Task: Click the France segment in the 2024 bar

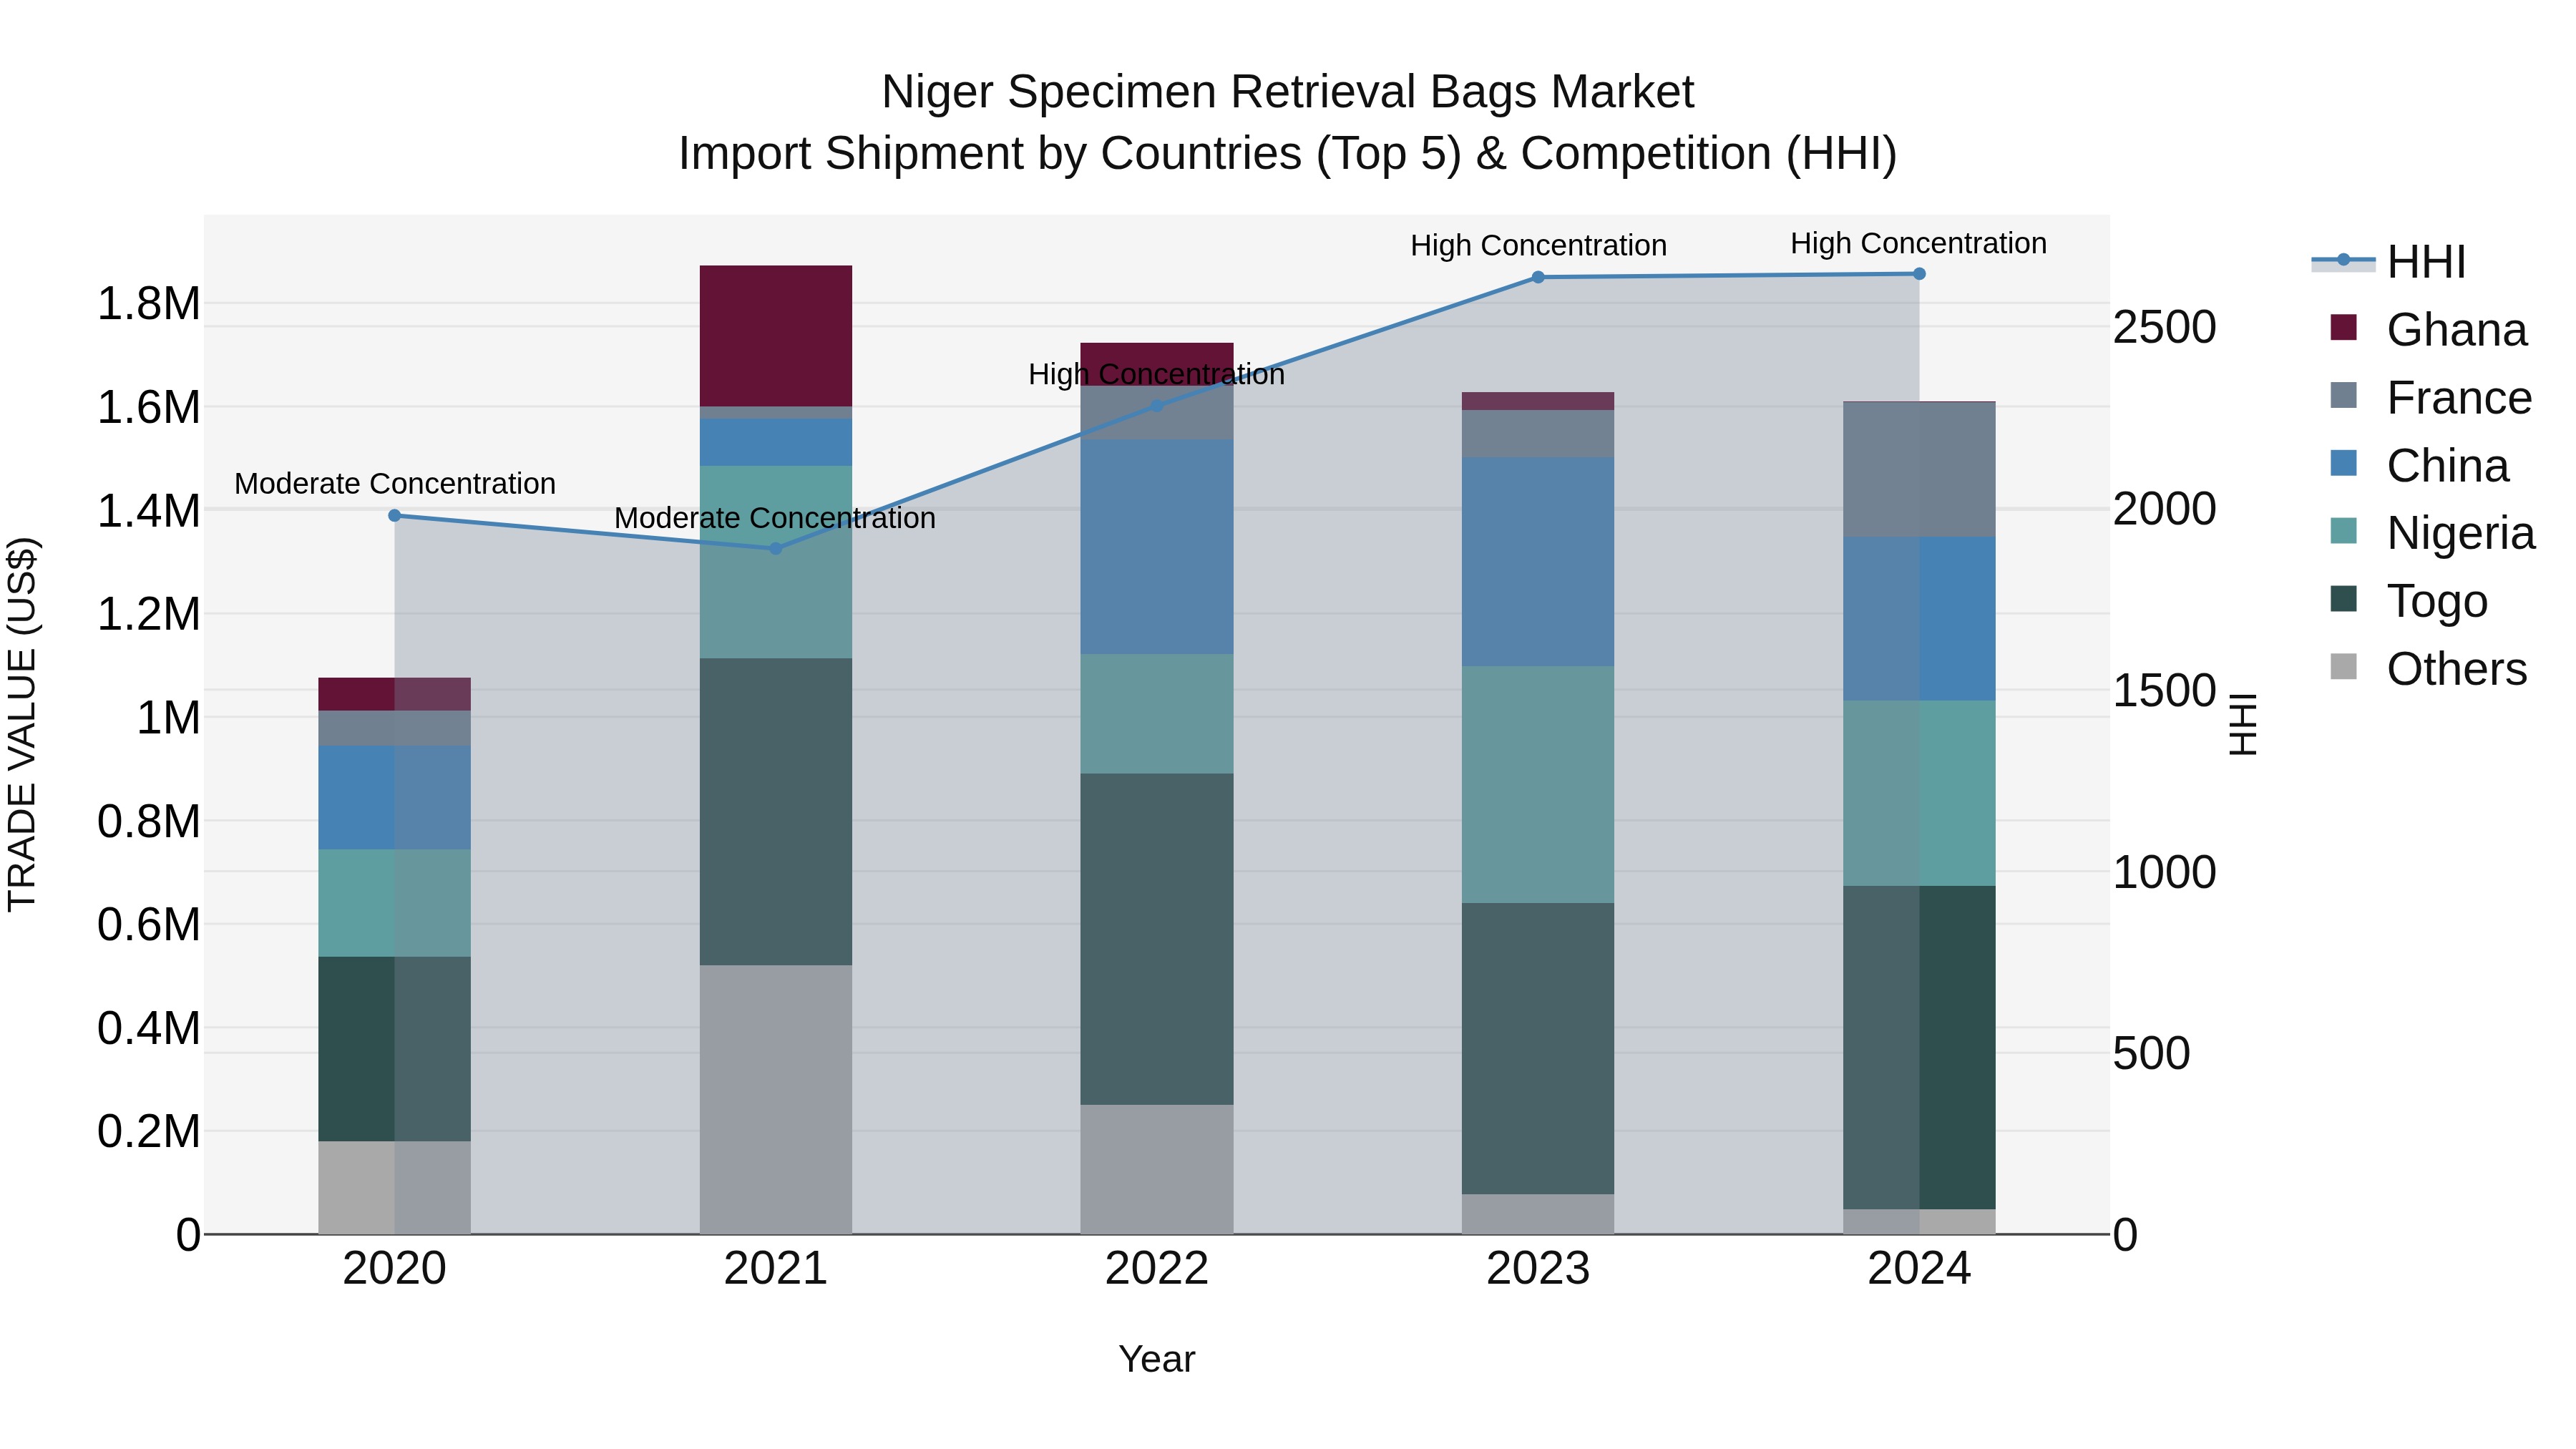Action: tap(1919, 470)
